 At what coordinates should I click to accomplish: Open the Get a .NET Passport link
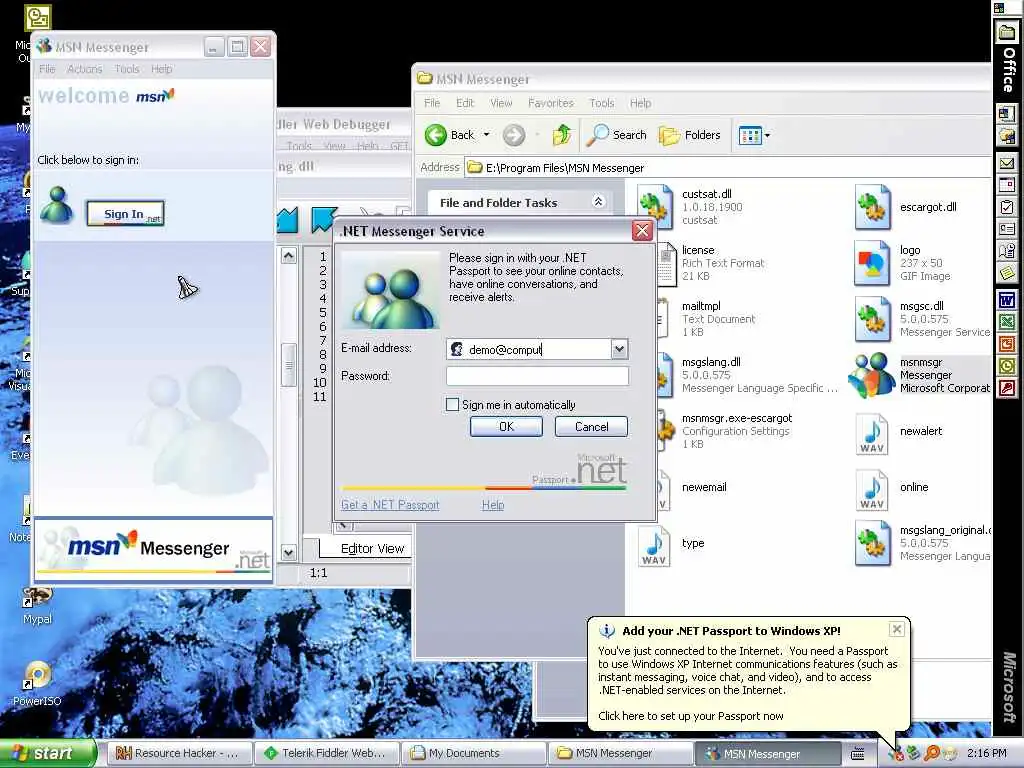coord(390,505)
